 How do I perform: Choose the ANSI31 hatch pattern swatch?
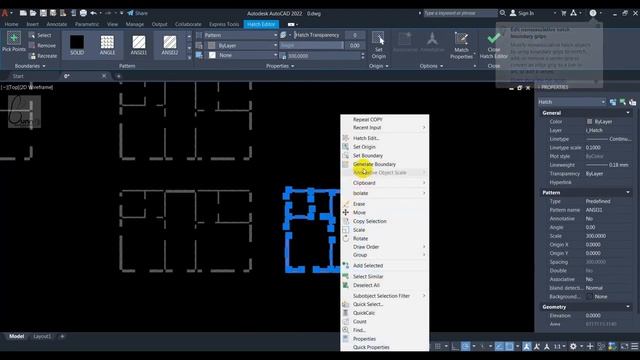click(x=139, y=42)
